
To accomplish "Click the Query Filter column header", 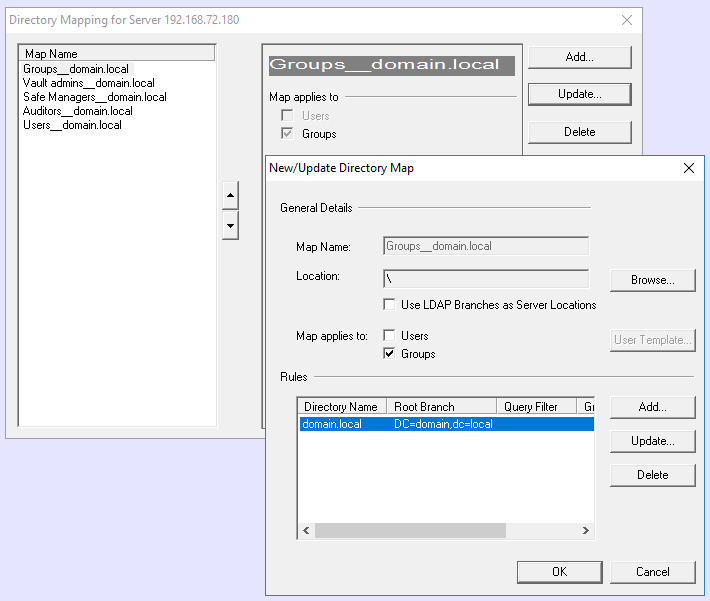I will tap(537, 407).
